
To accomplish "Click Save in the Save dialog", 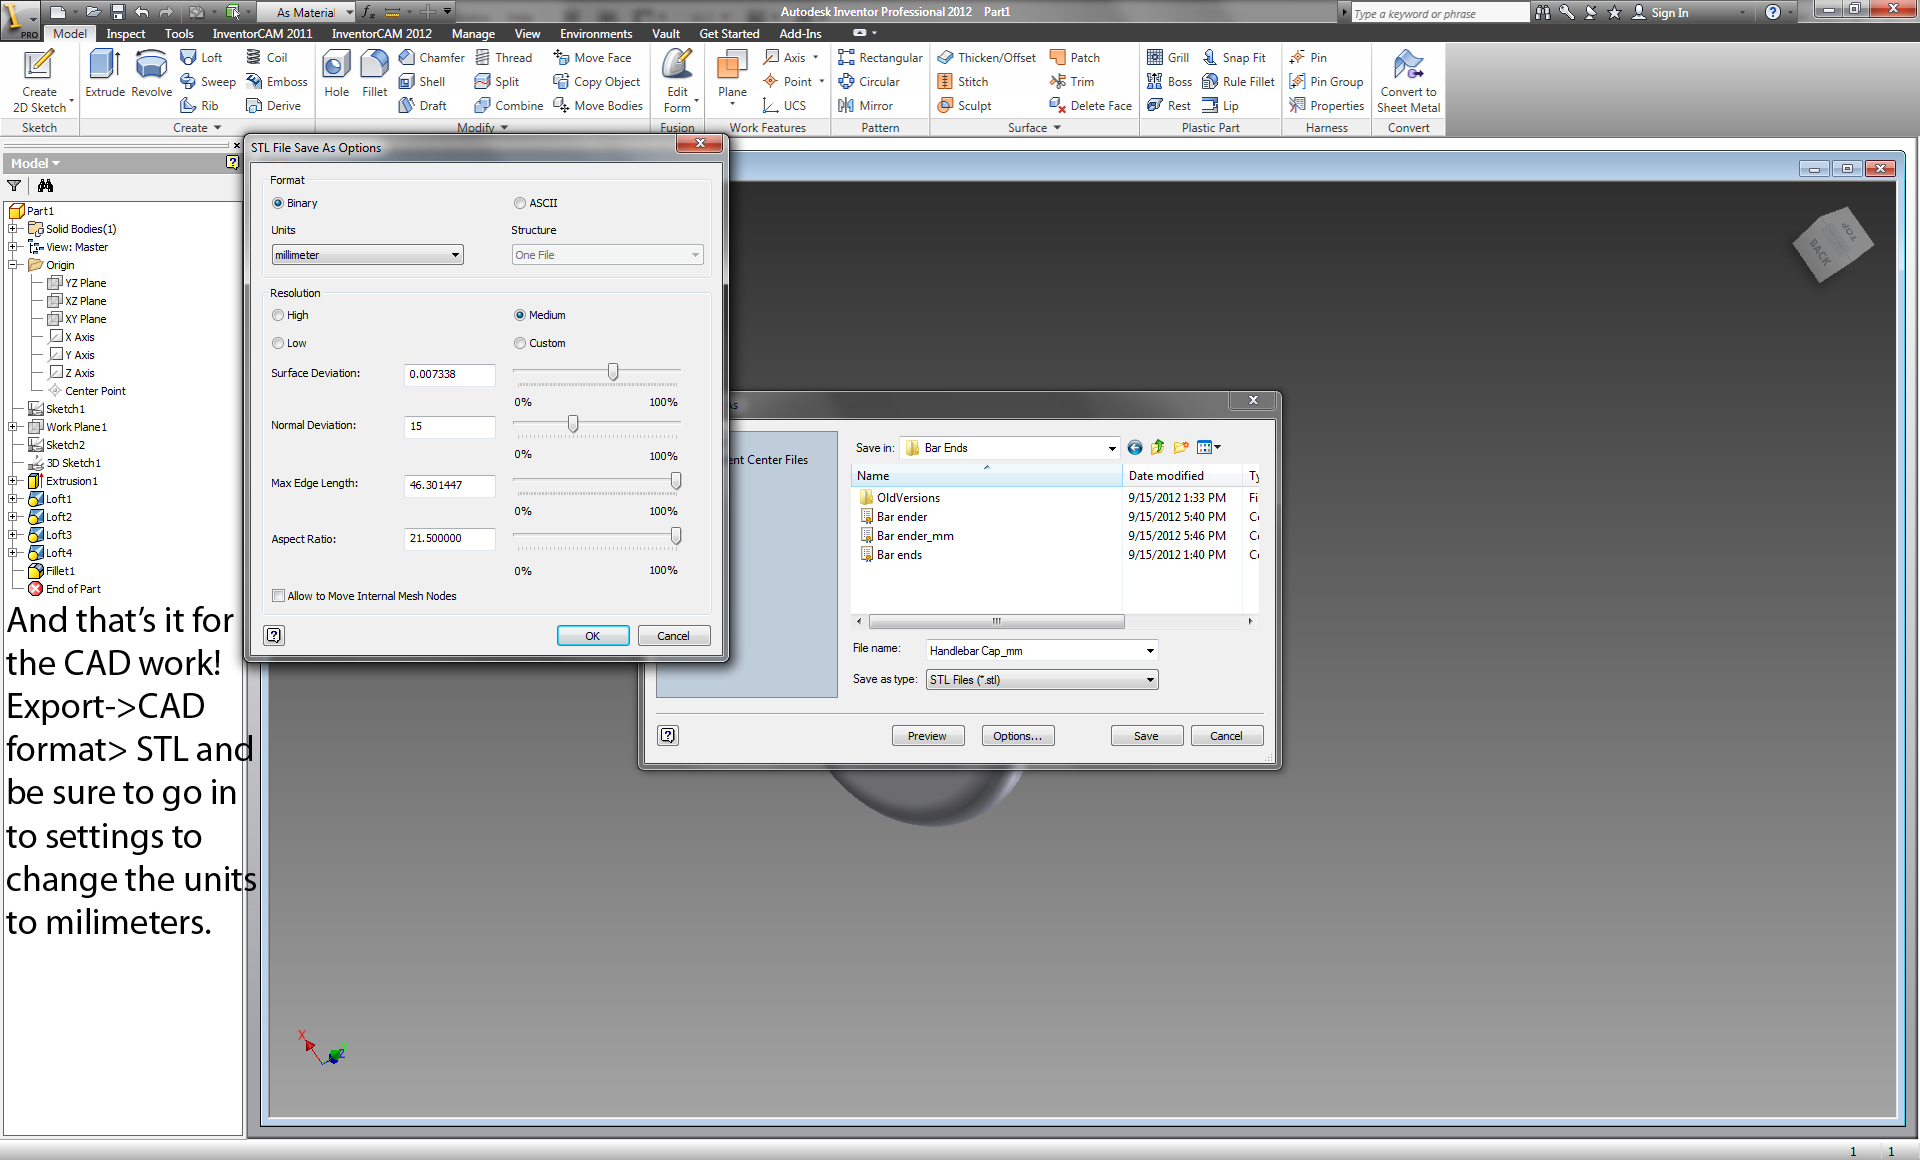I will (x=1146, y=736).
